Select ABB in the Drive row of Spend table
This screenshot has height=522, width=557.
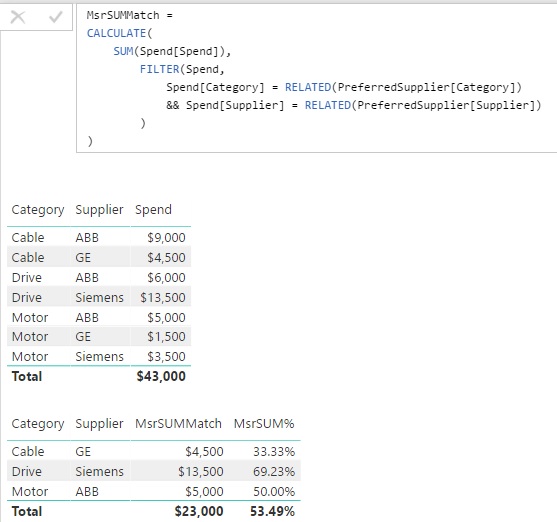click(x=87, y=278)
